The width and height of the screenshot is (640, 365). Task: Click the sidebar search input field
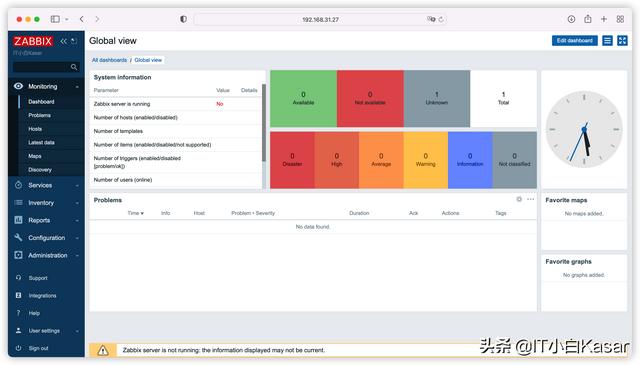[x=46, y=67]
